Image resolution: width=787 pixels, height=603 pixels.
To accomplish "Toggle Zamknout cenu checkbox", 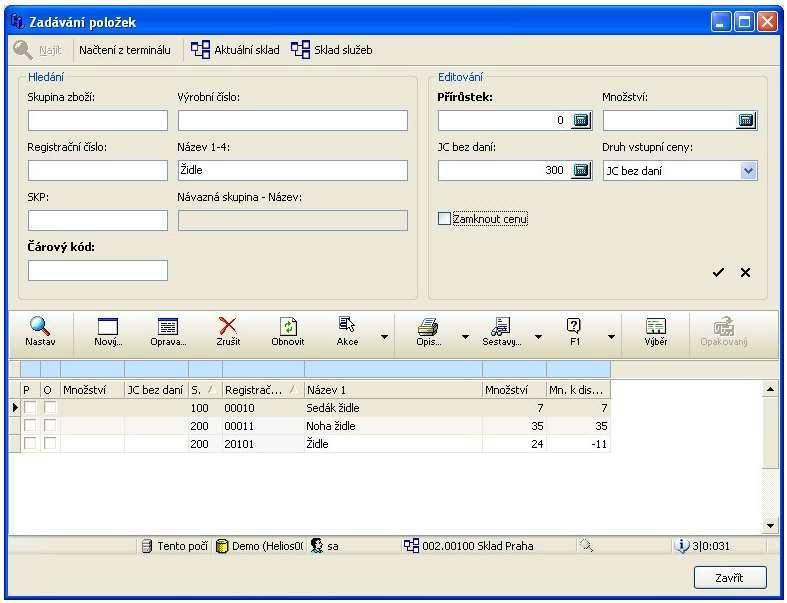I will 444,218.
